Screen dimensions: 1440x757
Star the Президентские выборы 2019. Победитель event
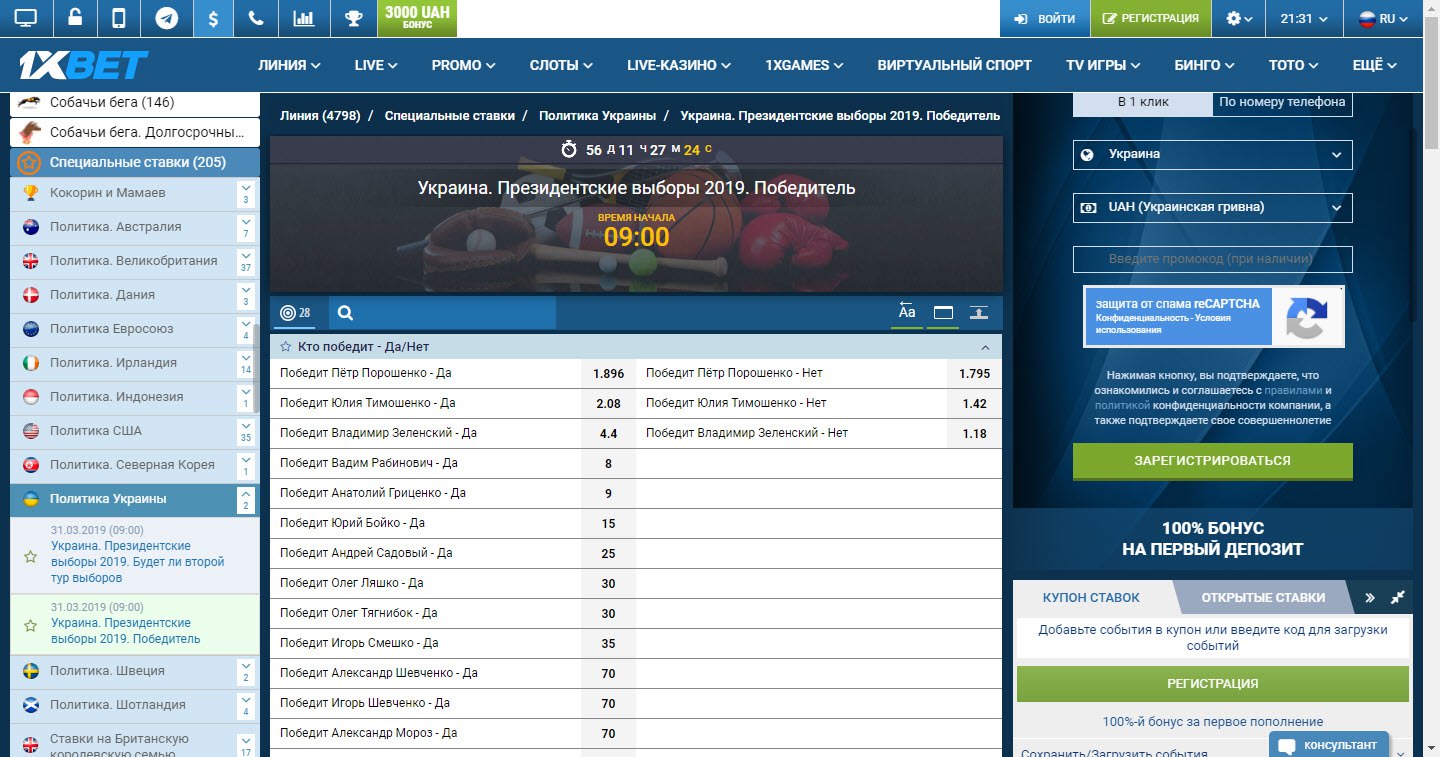tap(30, 624)
